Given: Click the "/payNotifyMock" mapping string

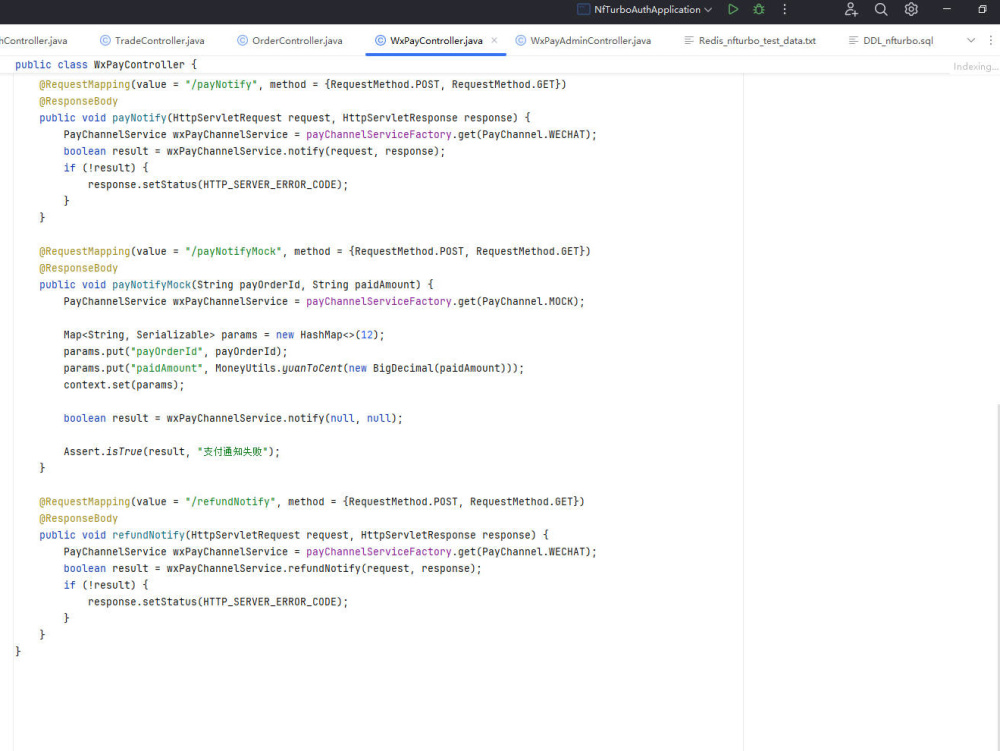Looking at the screenshot, I should click(233, 251).
